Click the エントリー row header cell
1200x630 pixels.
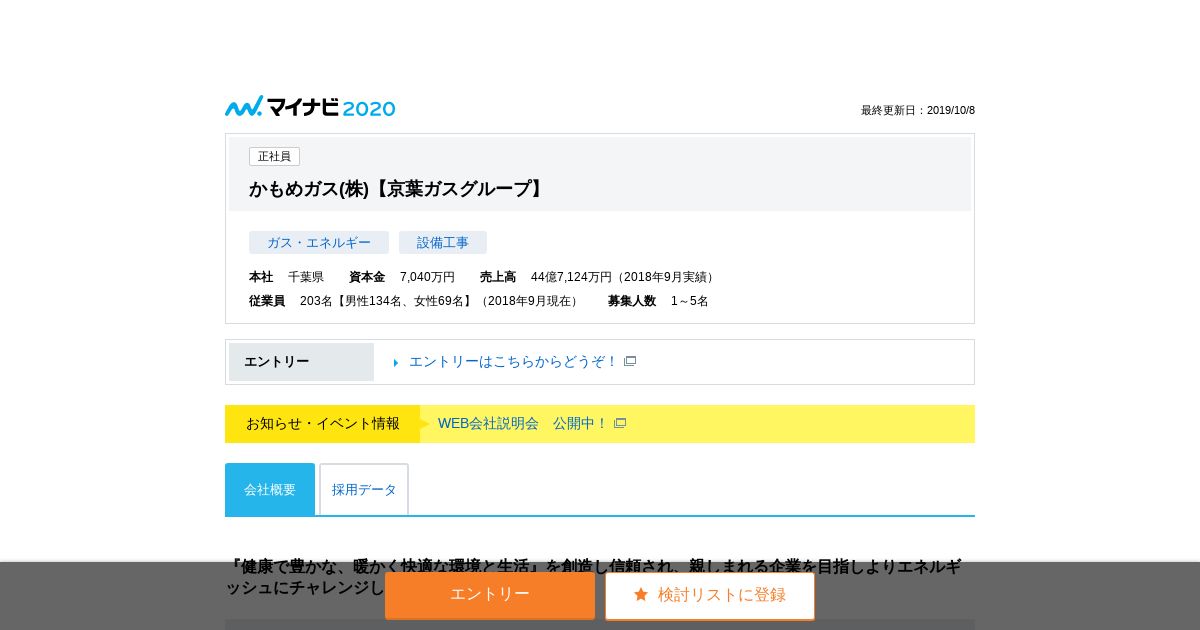(x=301, y=362)
